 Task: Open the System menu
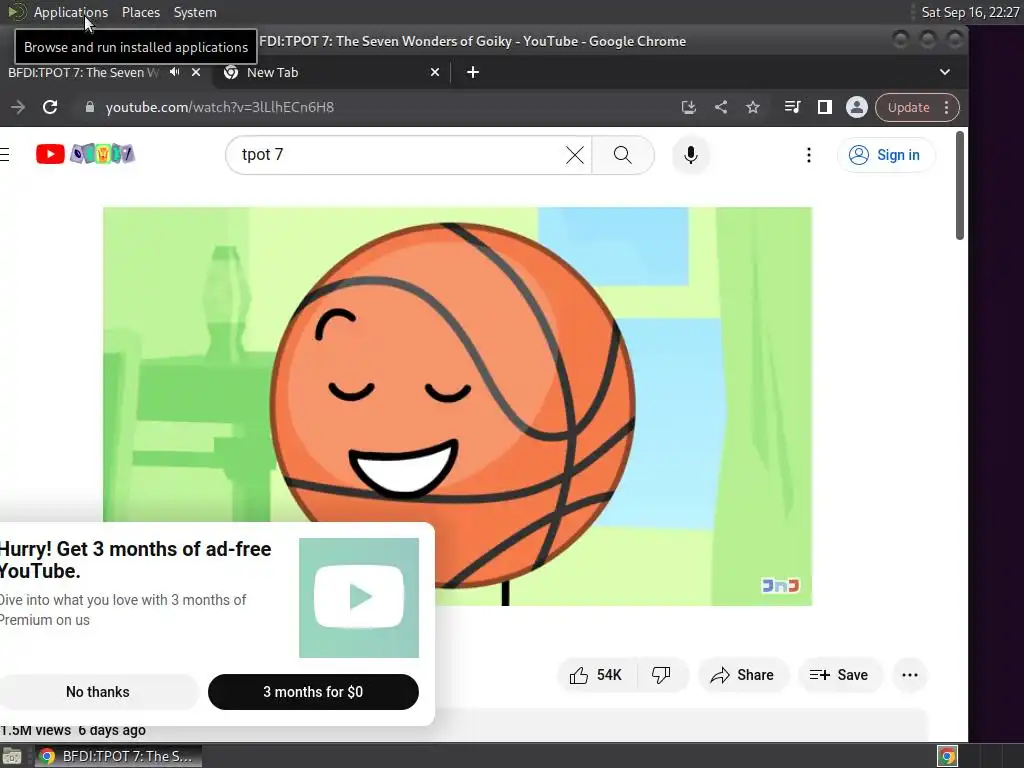pos(195,12)
